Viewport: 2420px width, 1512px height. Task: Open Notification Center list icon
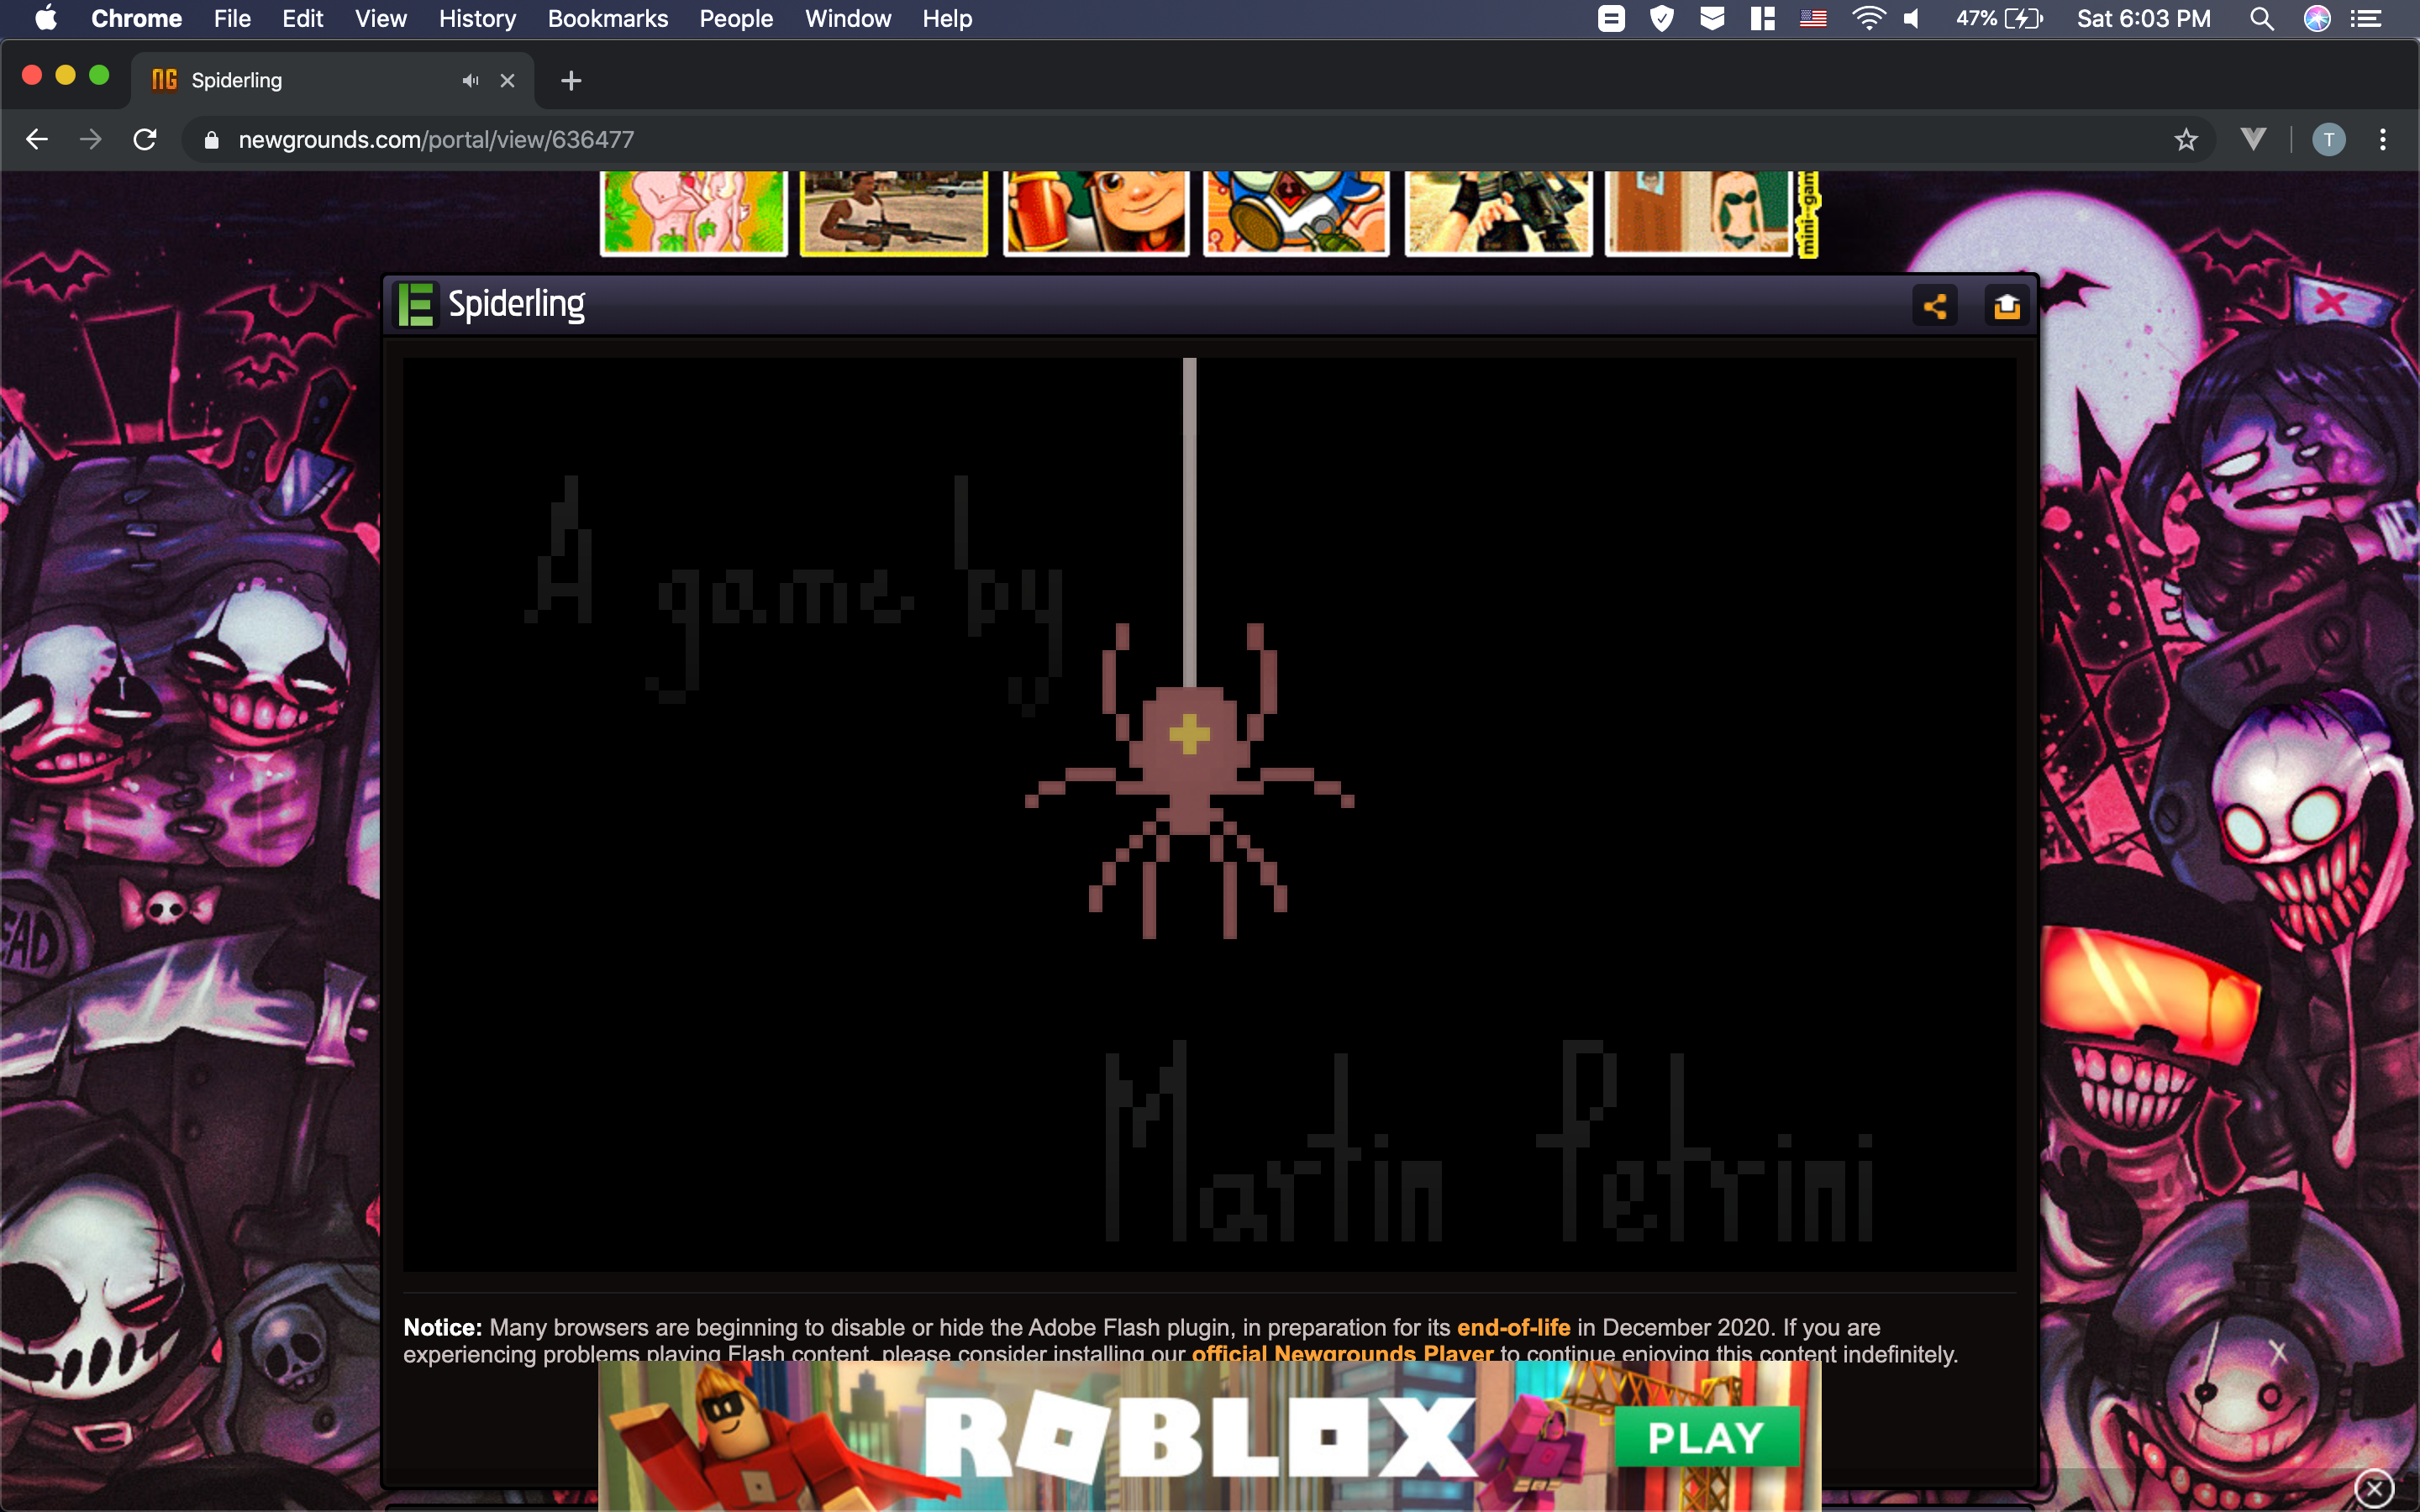coord(2365,18)
